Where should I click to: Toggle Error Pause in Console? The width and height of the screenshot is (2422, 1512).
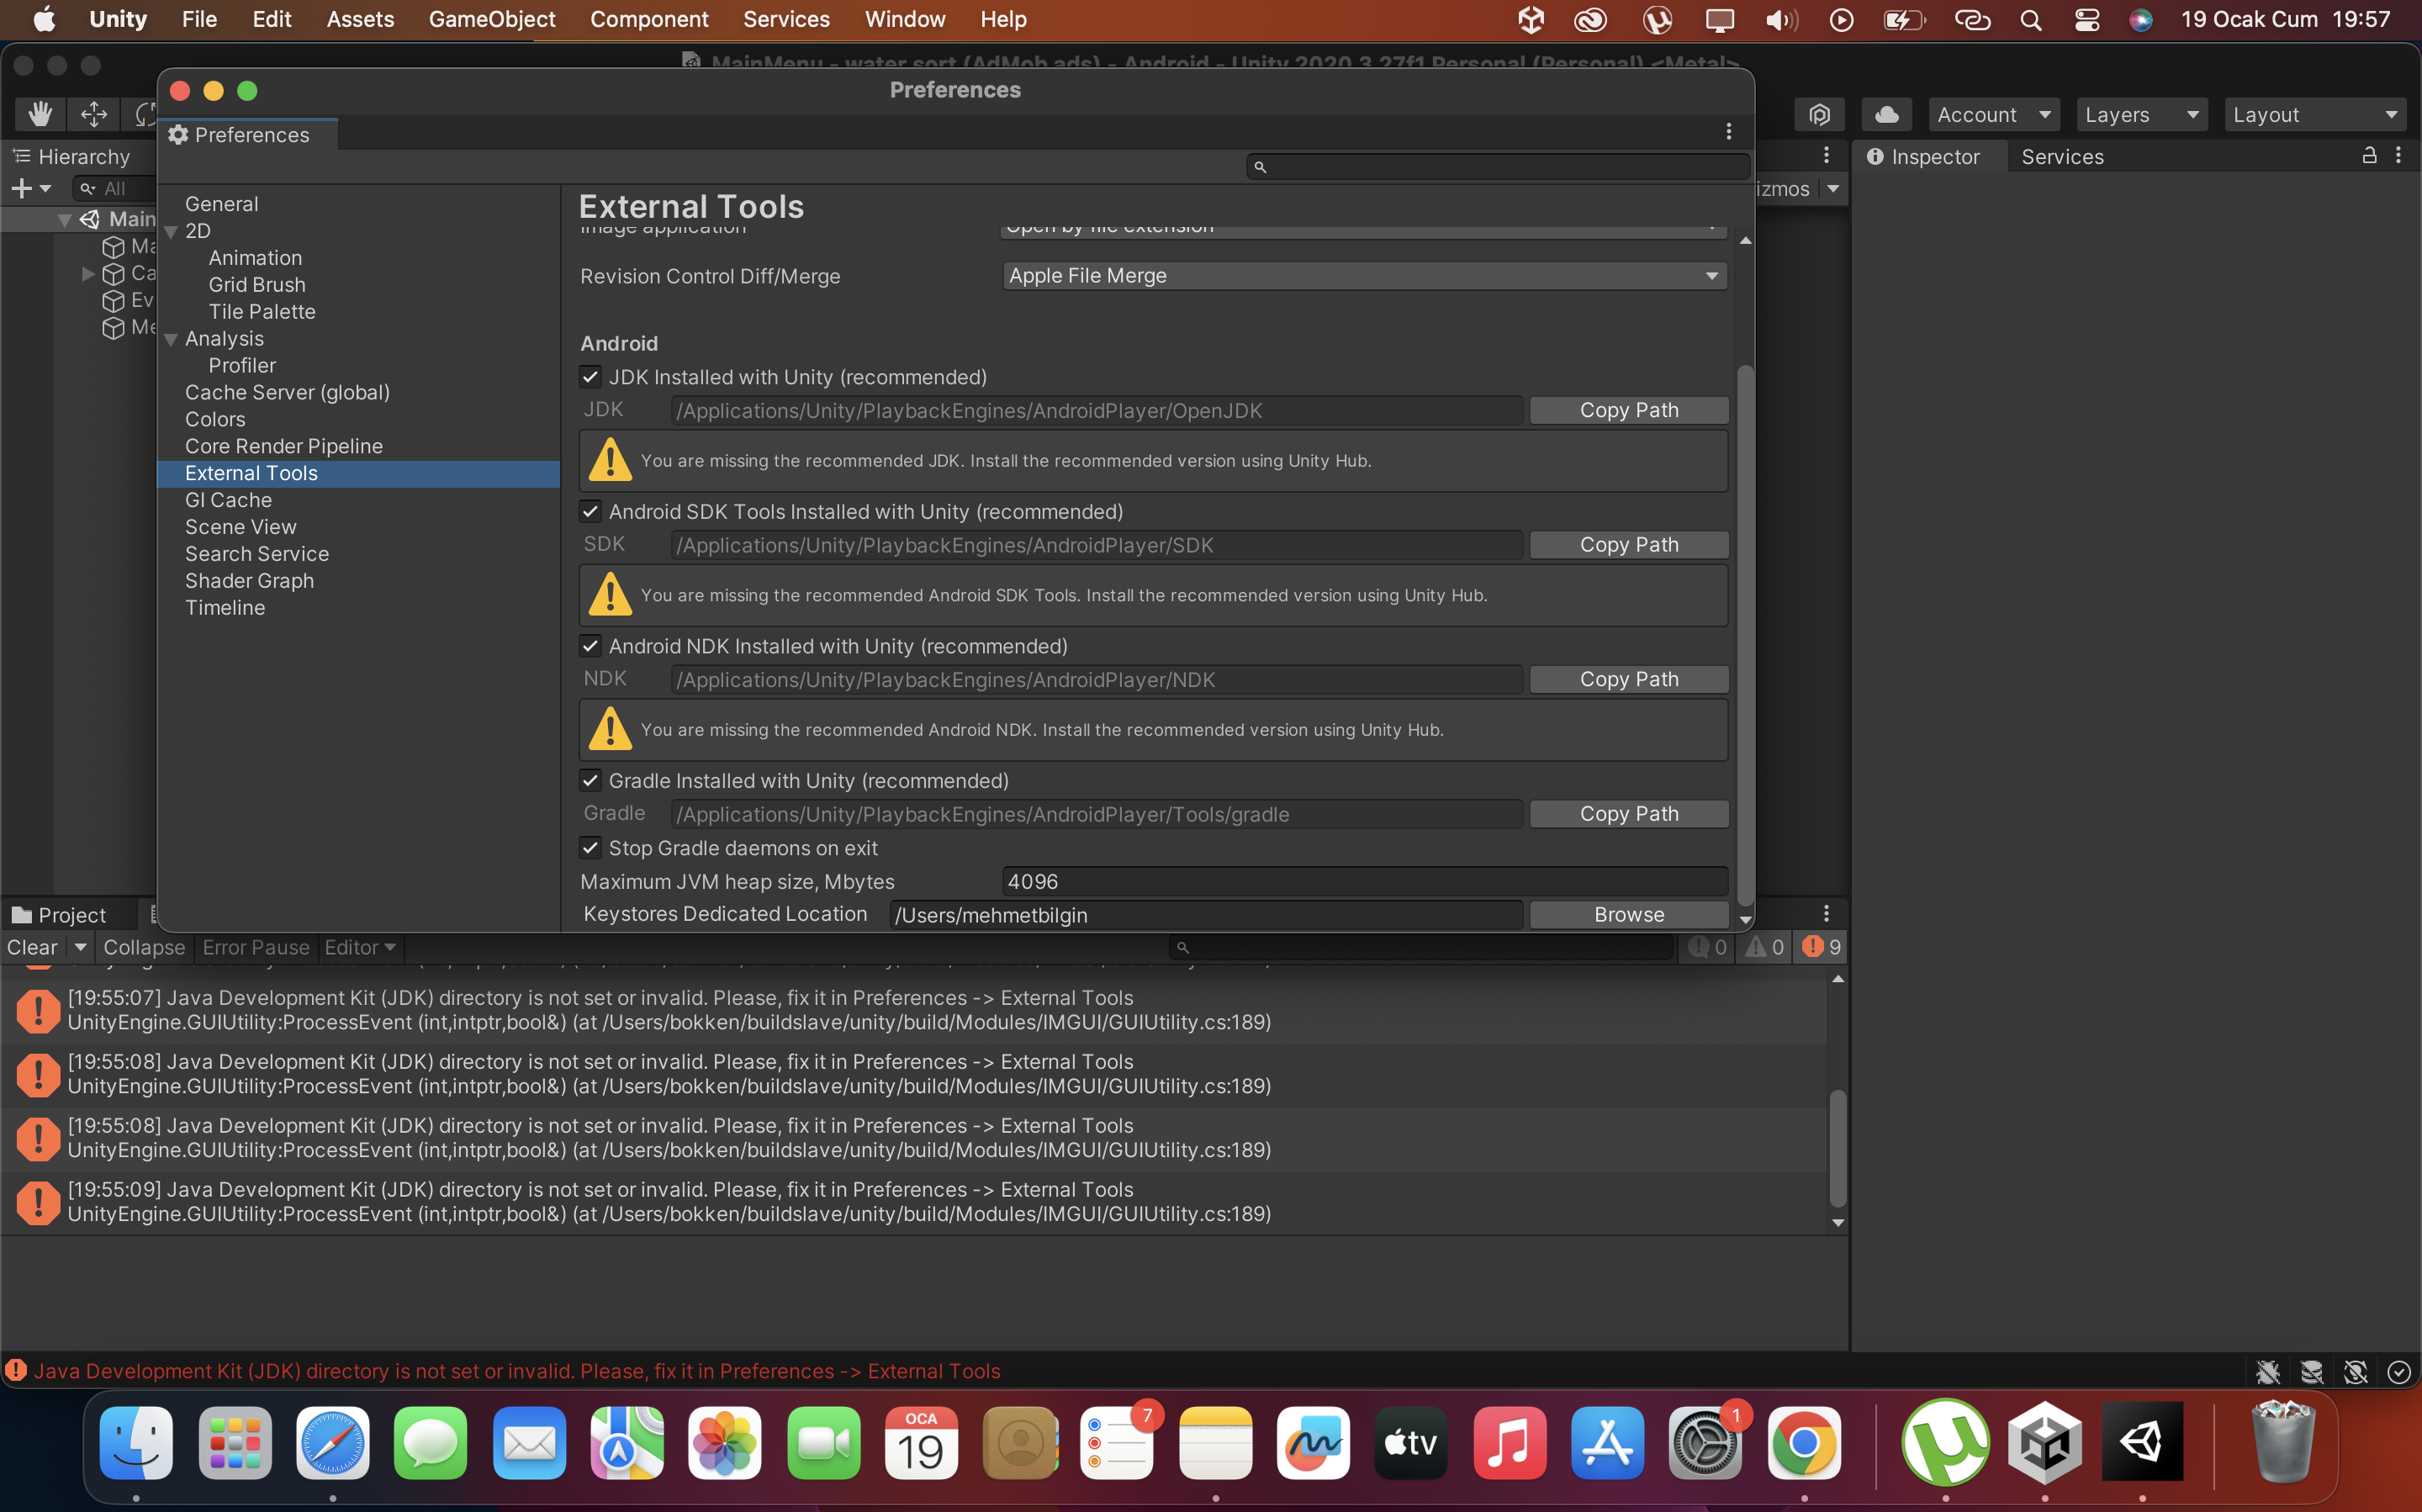(x=256, y=947)
